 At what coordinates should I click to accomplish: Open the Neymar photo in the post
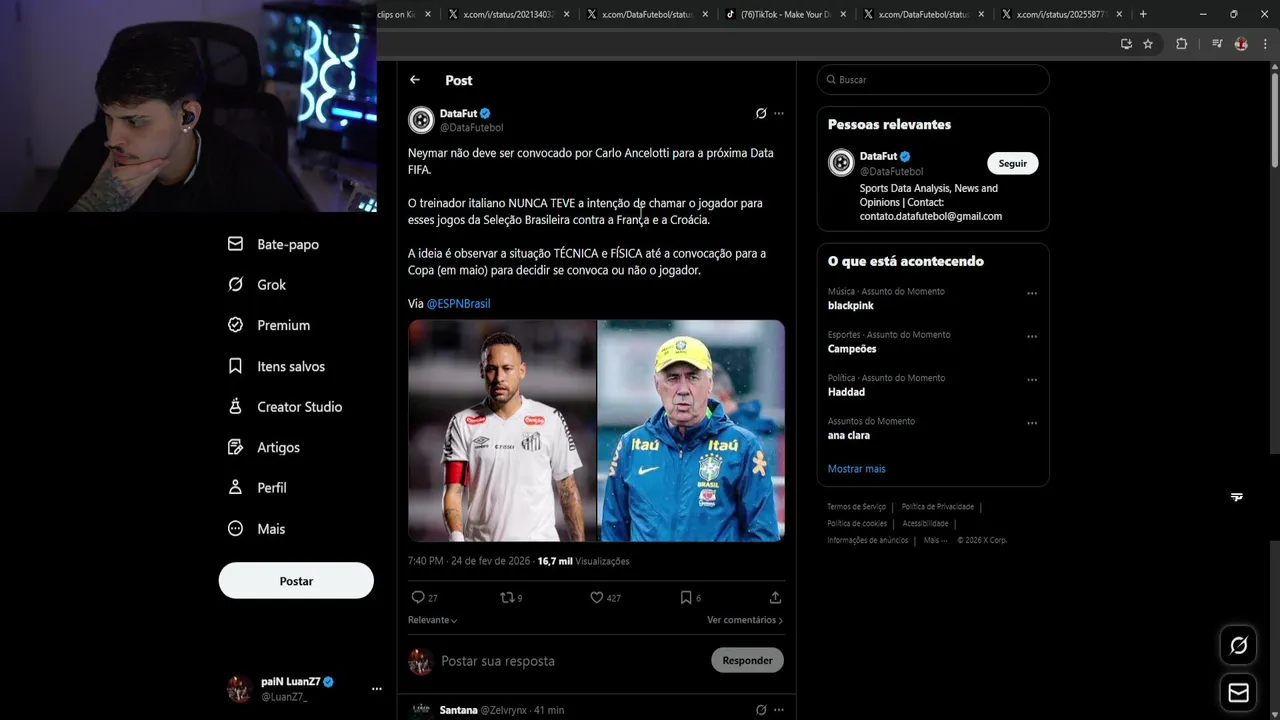[x=502, y=431]
